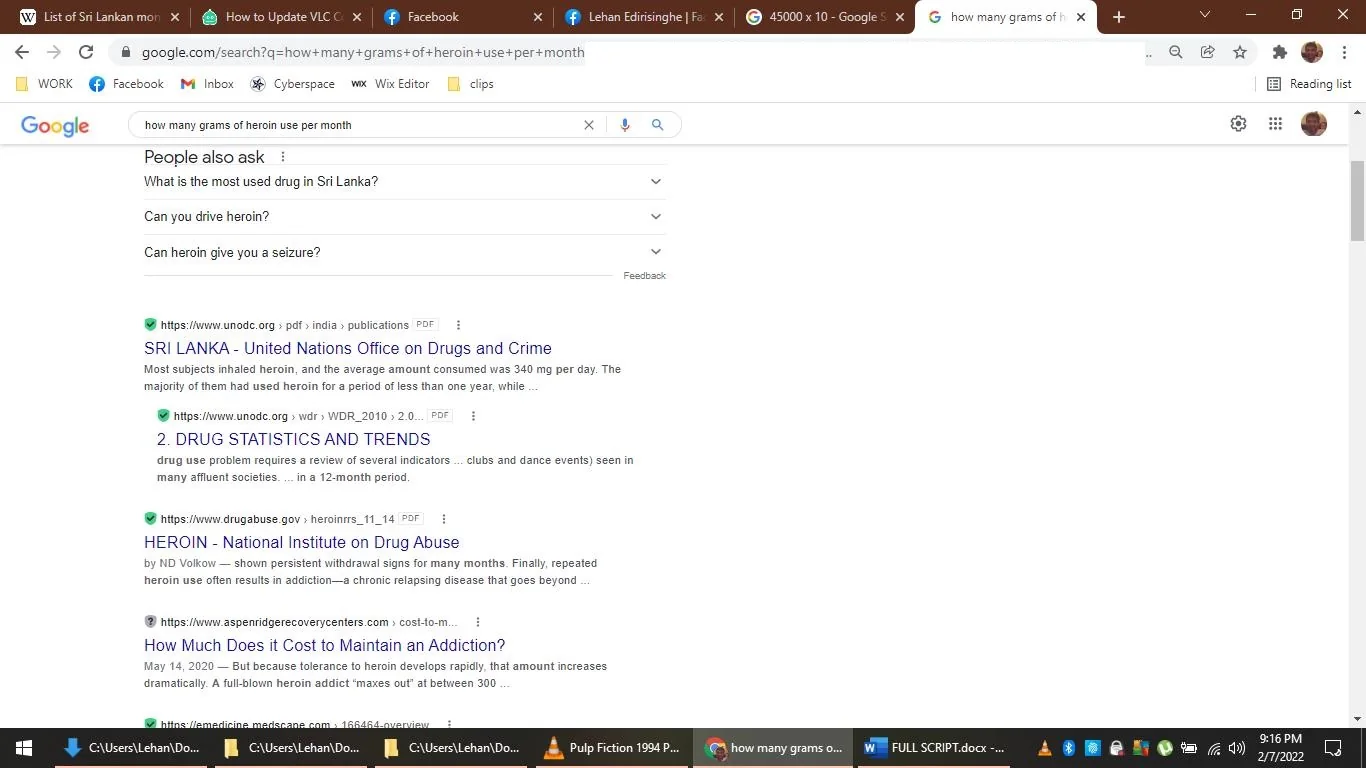Switch to the Lehan Edirisinghe tab
The image size is (1366, 768).
click(643, 17)
